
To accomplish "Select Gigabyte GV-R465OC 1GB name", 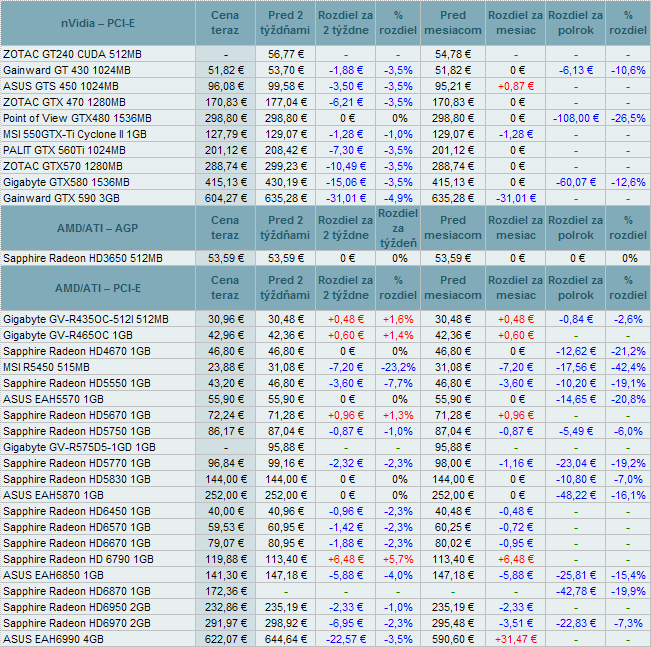I will [68, 336].
